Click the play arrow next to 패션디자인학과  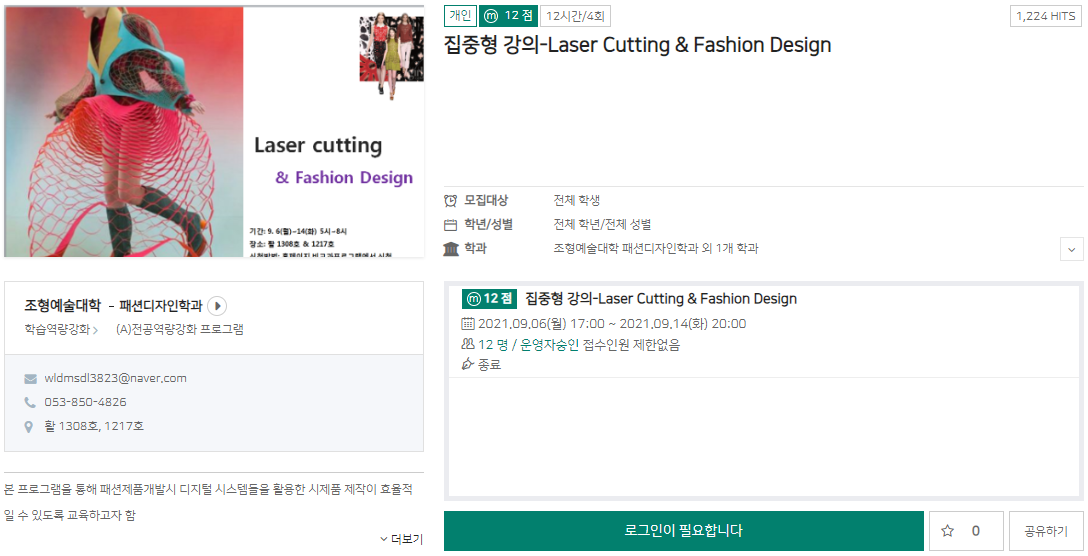pos(217,306)
